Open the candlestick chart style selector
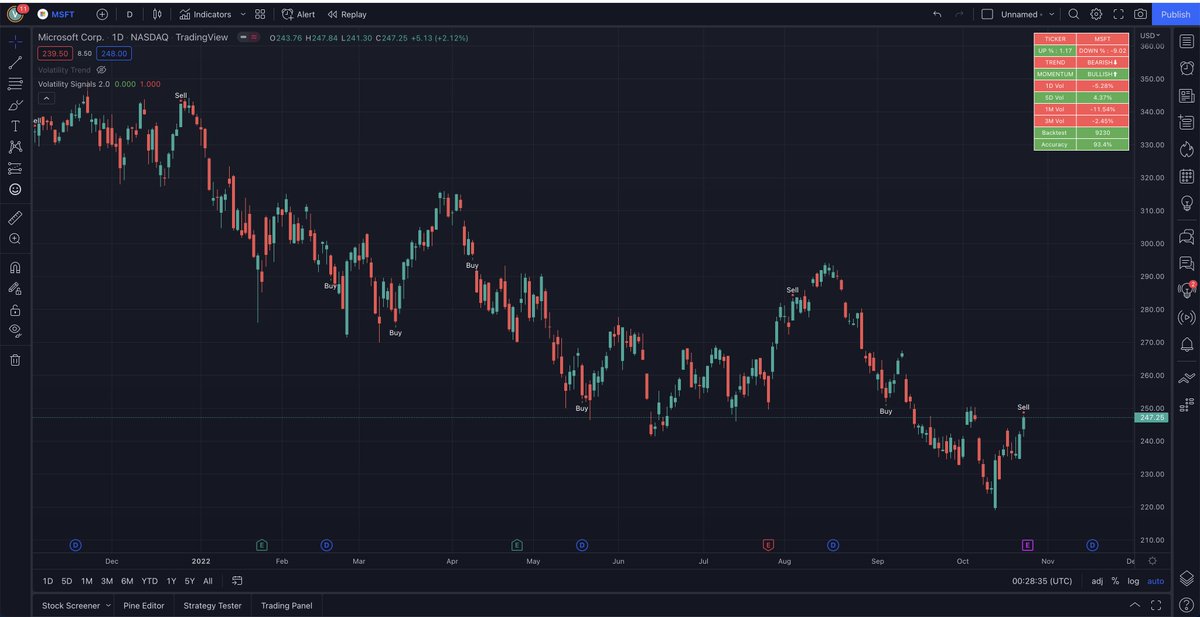The height and width of the screenshot is (617, 1200). point(157,14)
